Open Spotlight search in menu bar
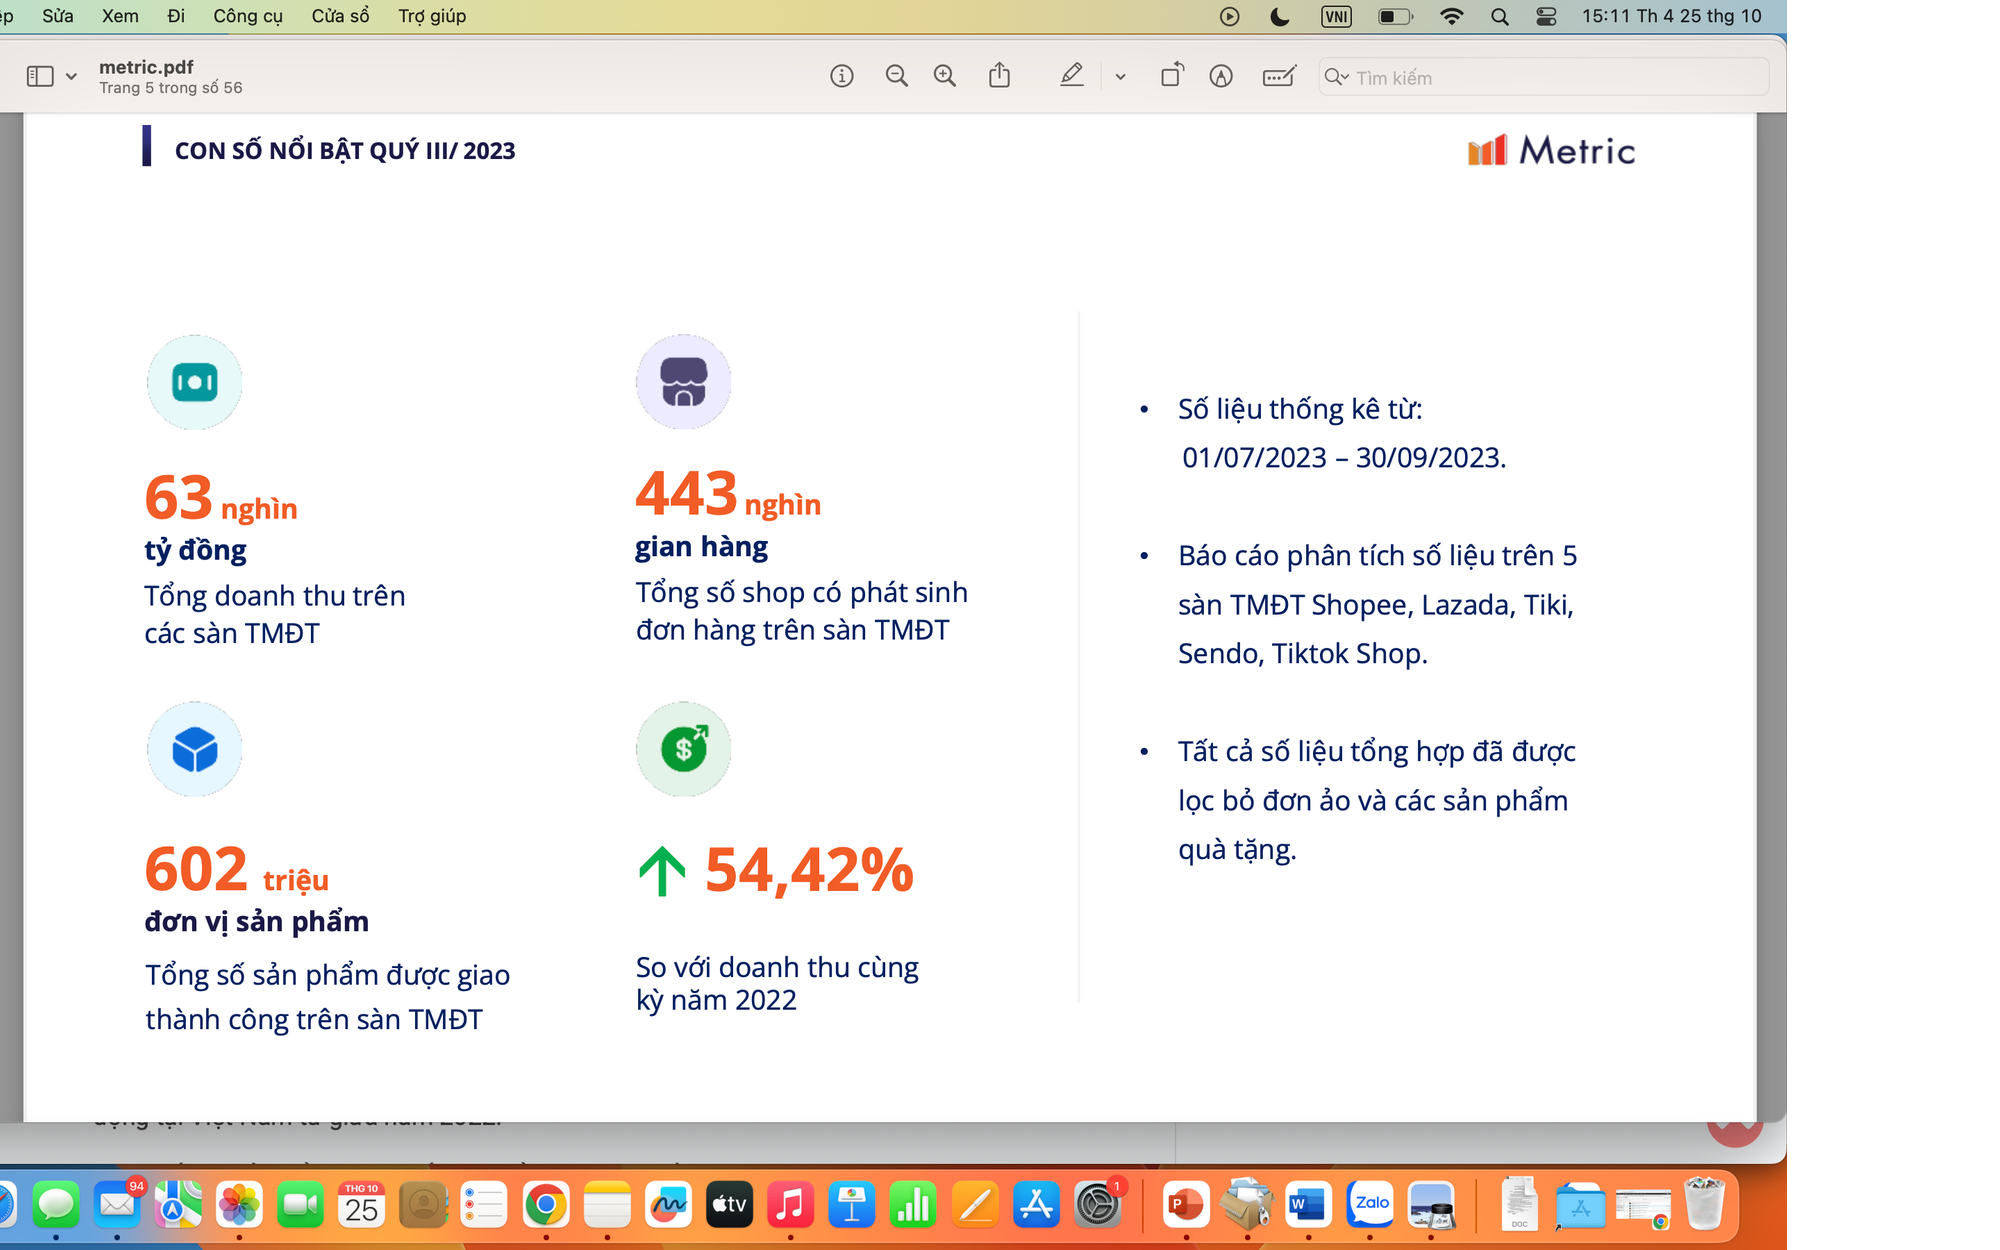2000x1250 pixels. 1499,16
